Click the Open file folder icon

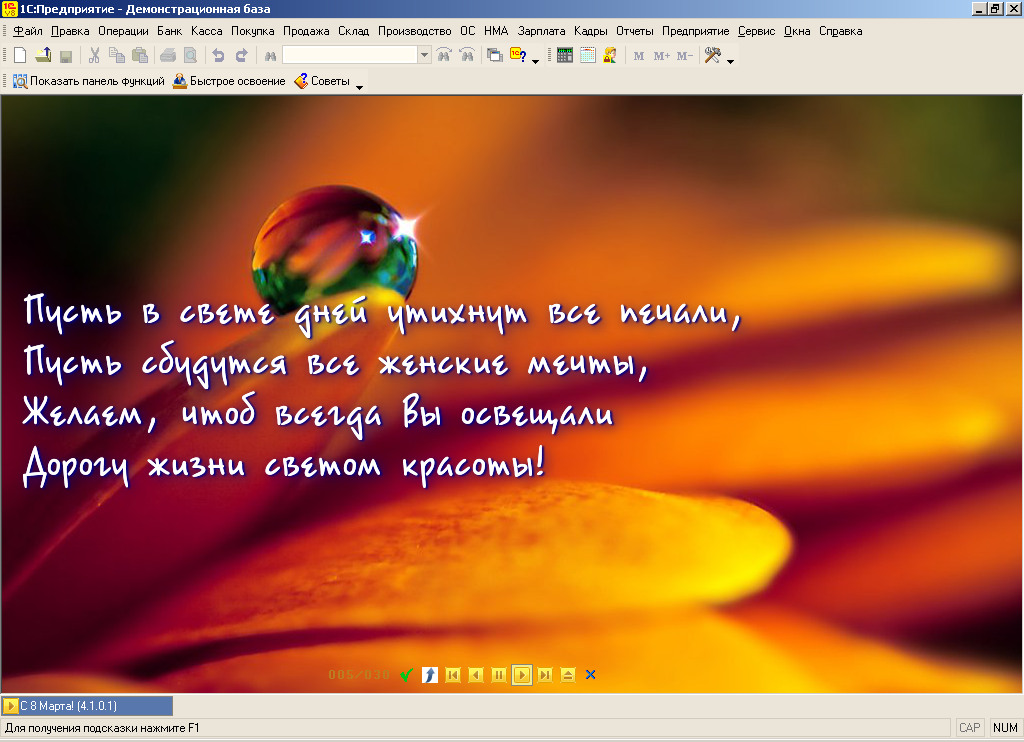pyautogui.click(x=43, y=56)
